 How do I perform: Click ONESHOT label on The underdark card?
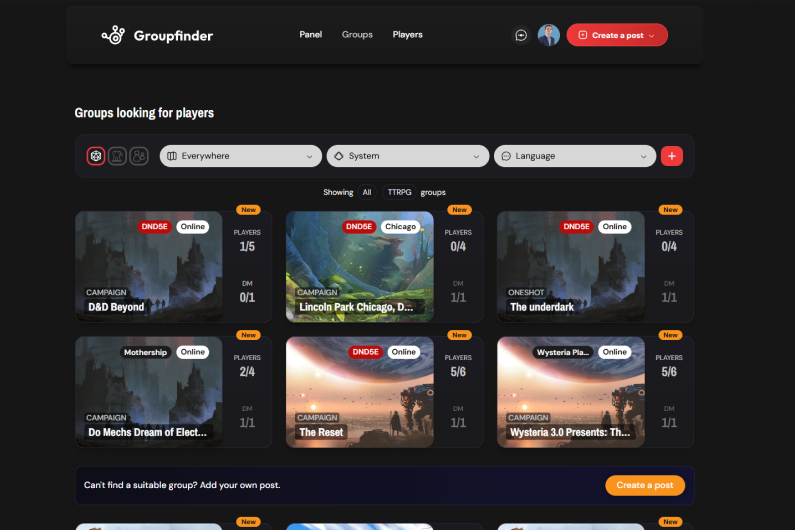[526, 293]
